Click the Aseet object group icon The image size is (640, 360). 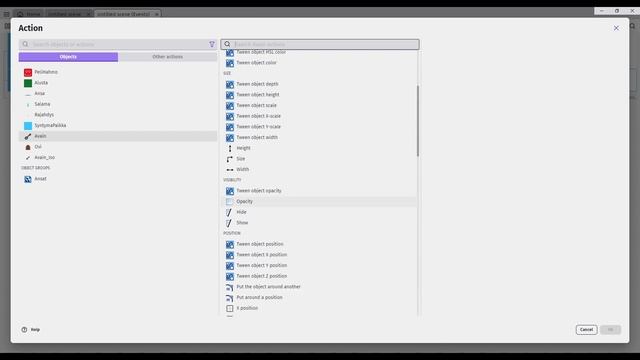point(28,179)
